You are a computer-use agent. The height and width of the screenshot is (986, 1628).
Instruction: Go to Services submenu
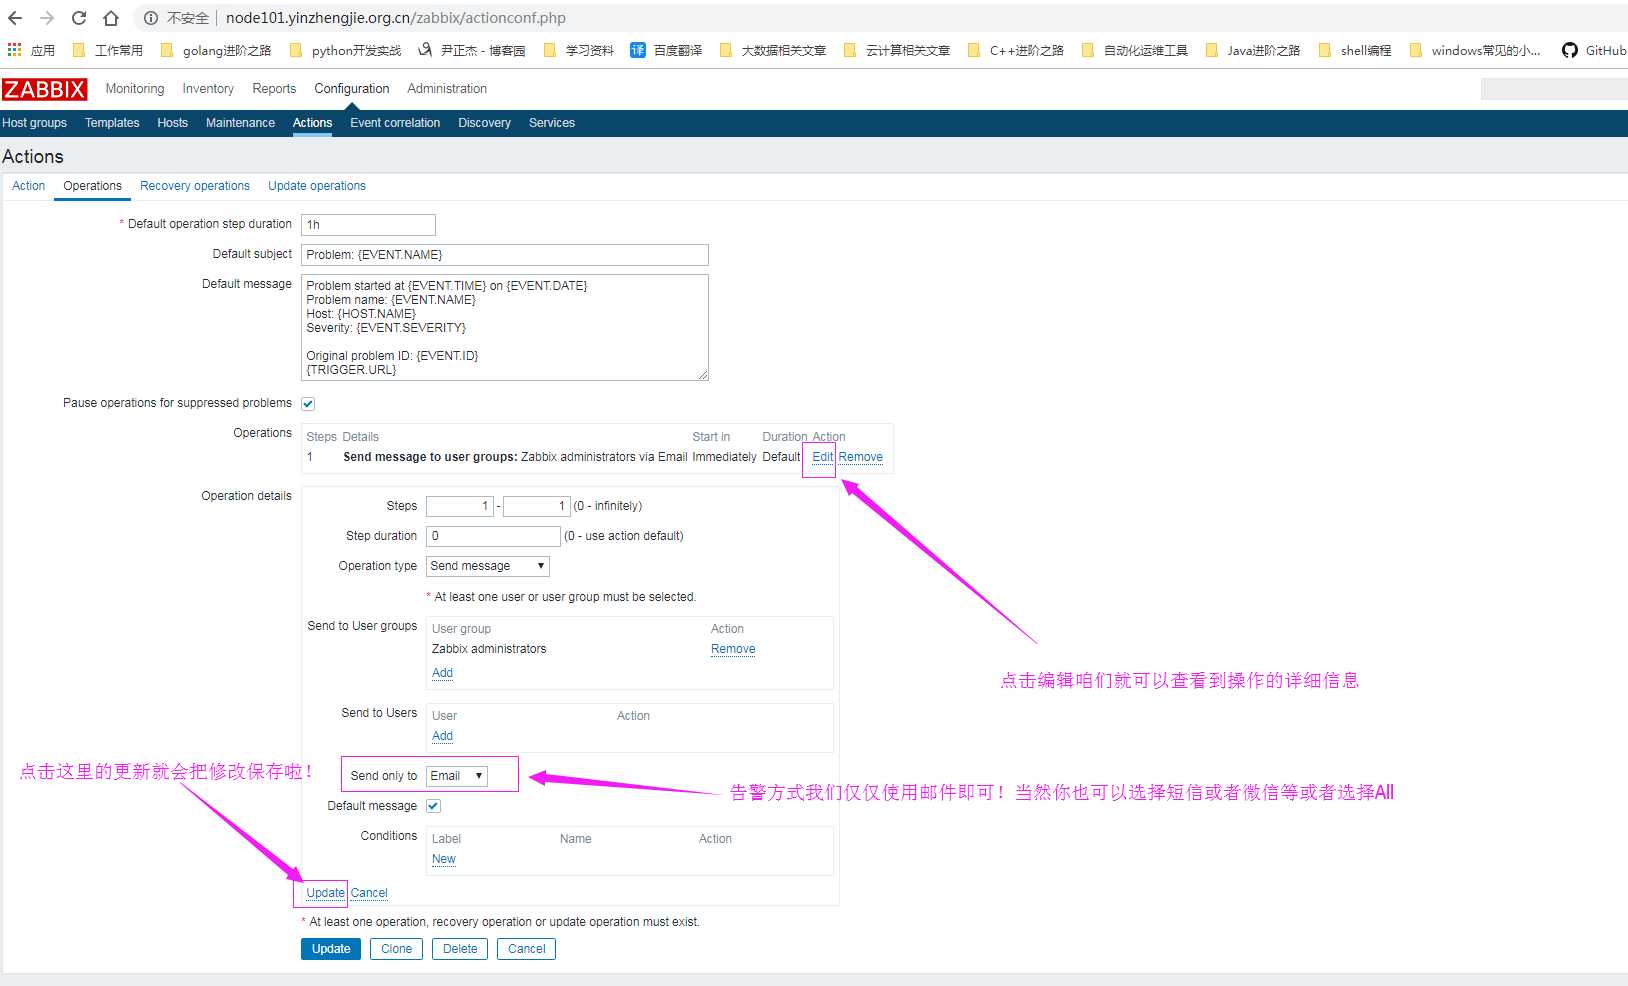pos(552,123)
